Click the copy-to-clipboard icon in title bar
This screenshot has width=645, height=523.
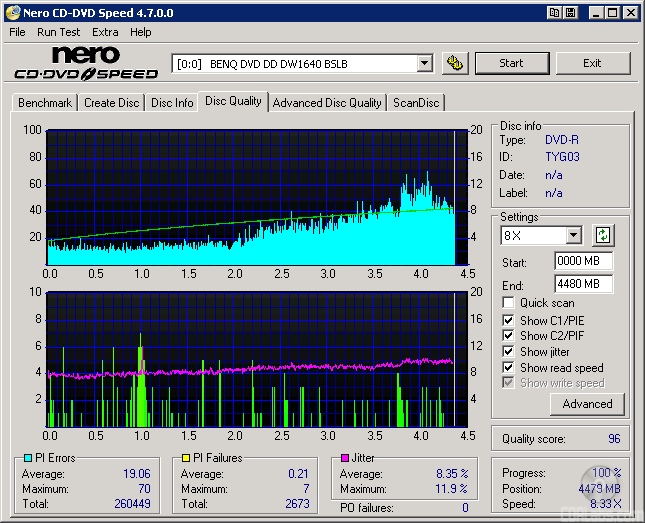pos(554,13)
